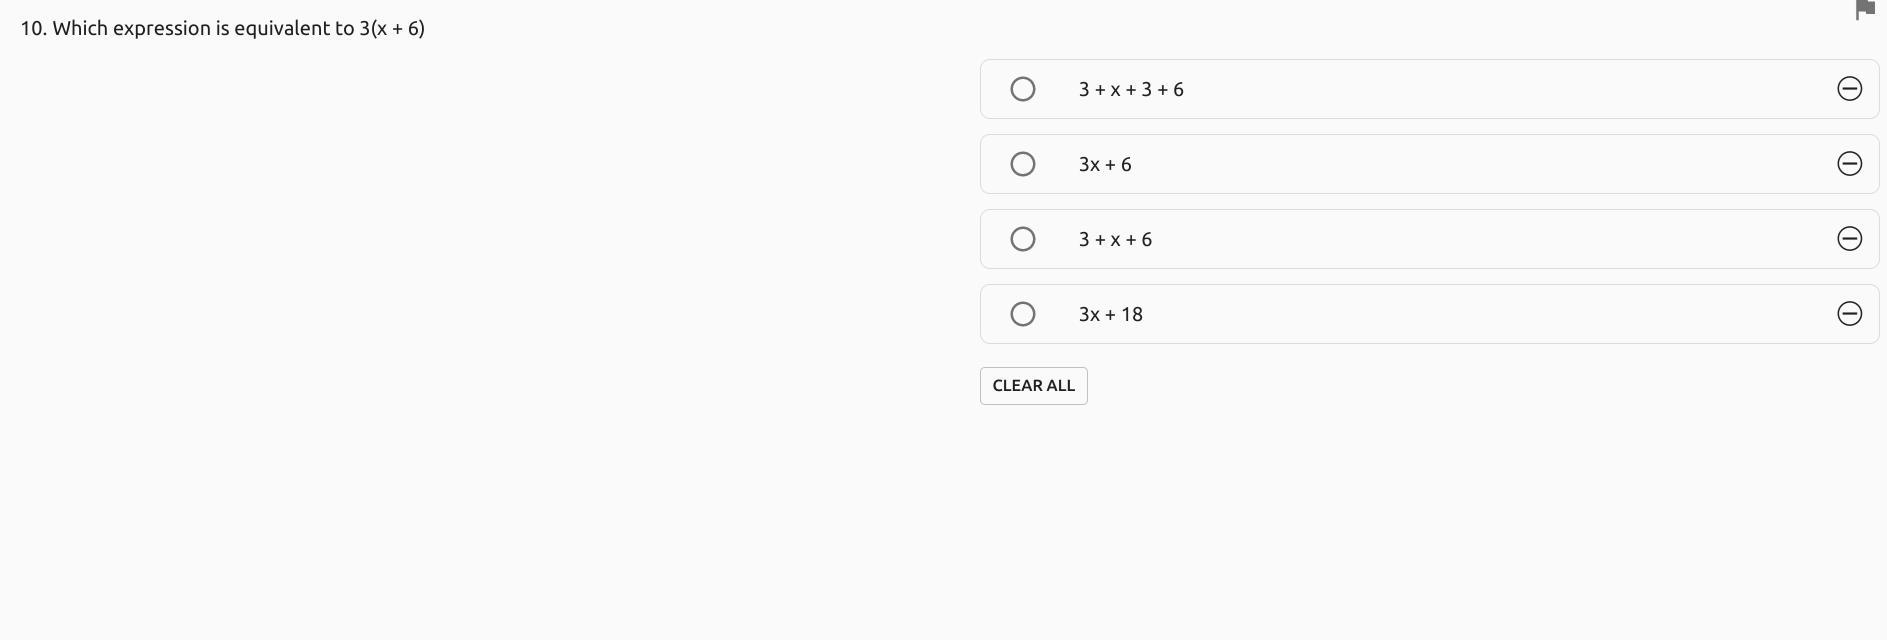The width and height of the screenshot is (1887, 640).
Task: Eliminate the answer 3 + x + 3 + 6
Action: click(1849, 89)
